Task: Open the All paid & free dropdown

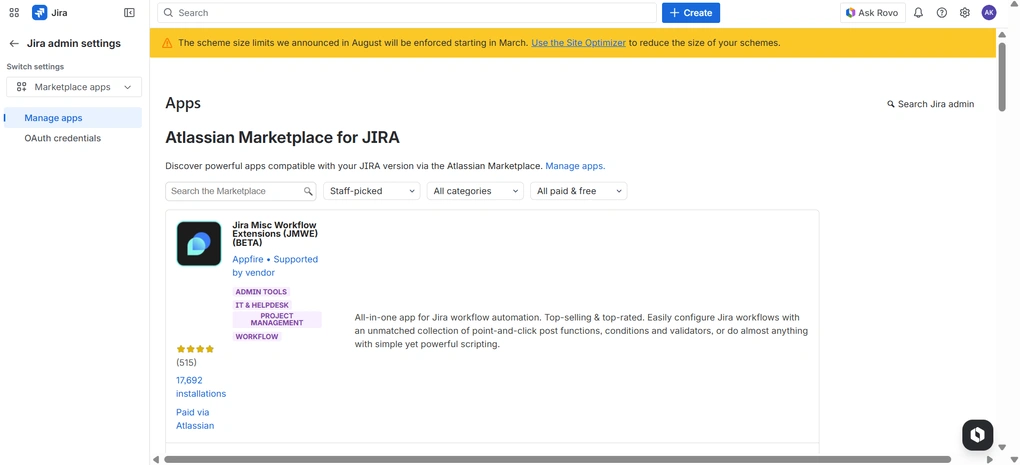Action: point(578,191)
